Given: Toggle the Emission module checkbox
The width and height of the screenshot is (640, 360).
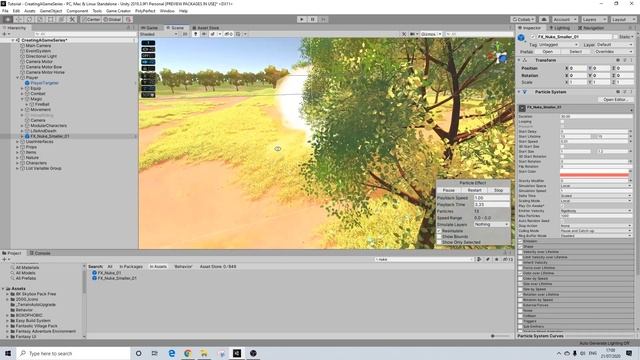Looking at the screenshot, I should click(520, 241).
